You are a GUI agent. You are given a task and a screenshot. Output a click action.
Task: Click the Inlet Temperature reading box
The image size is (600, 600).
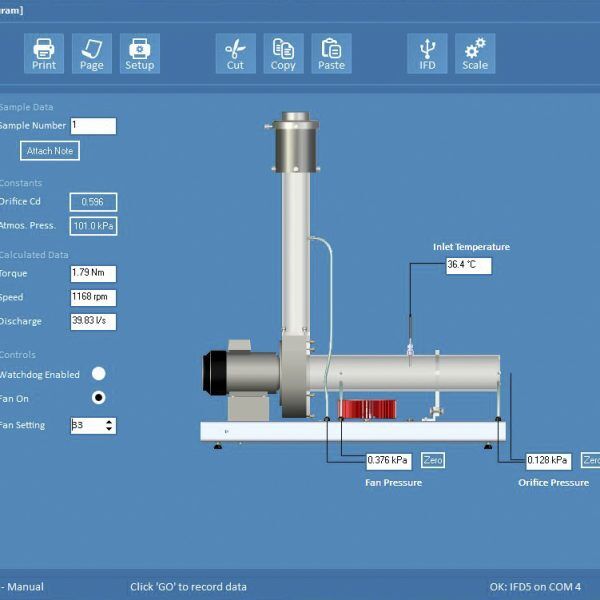click(468, 266)
